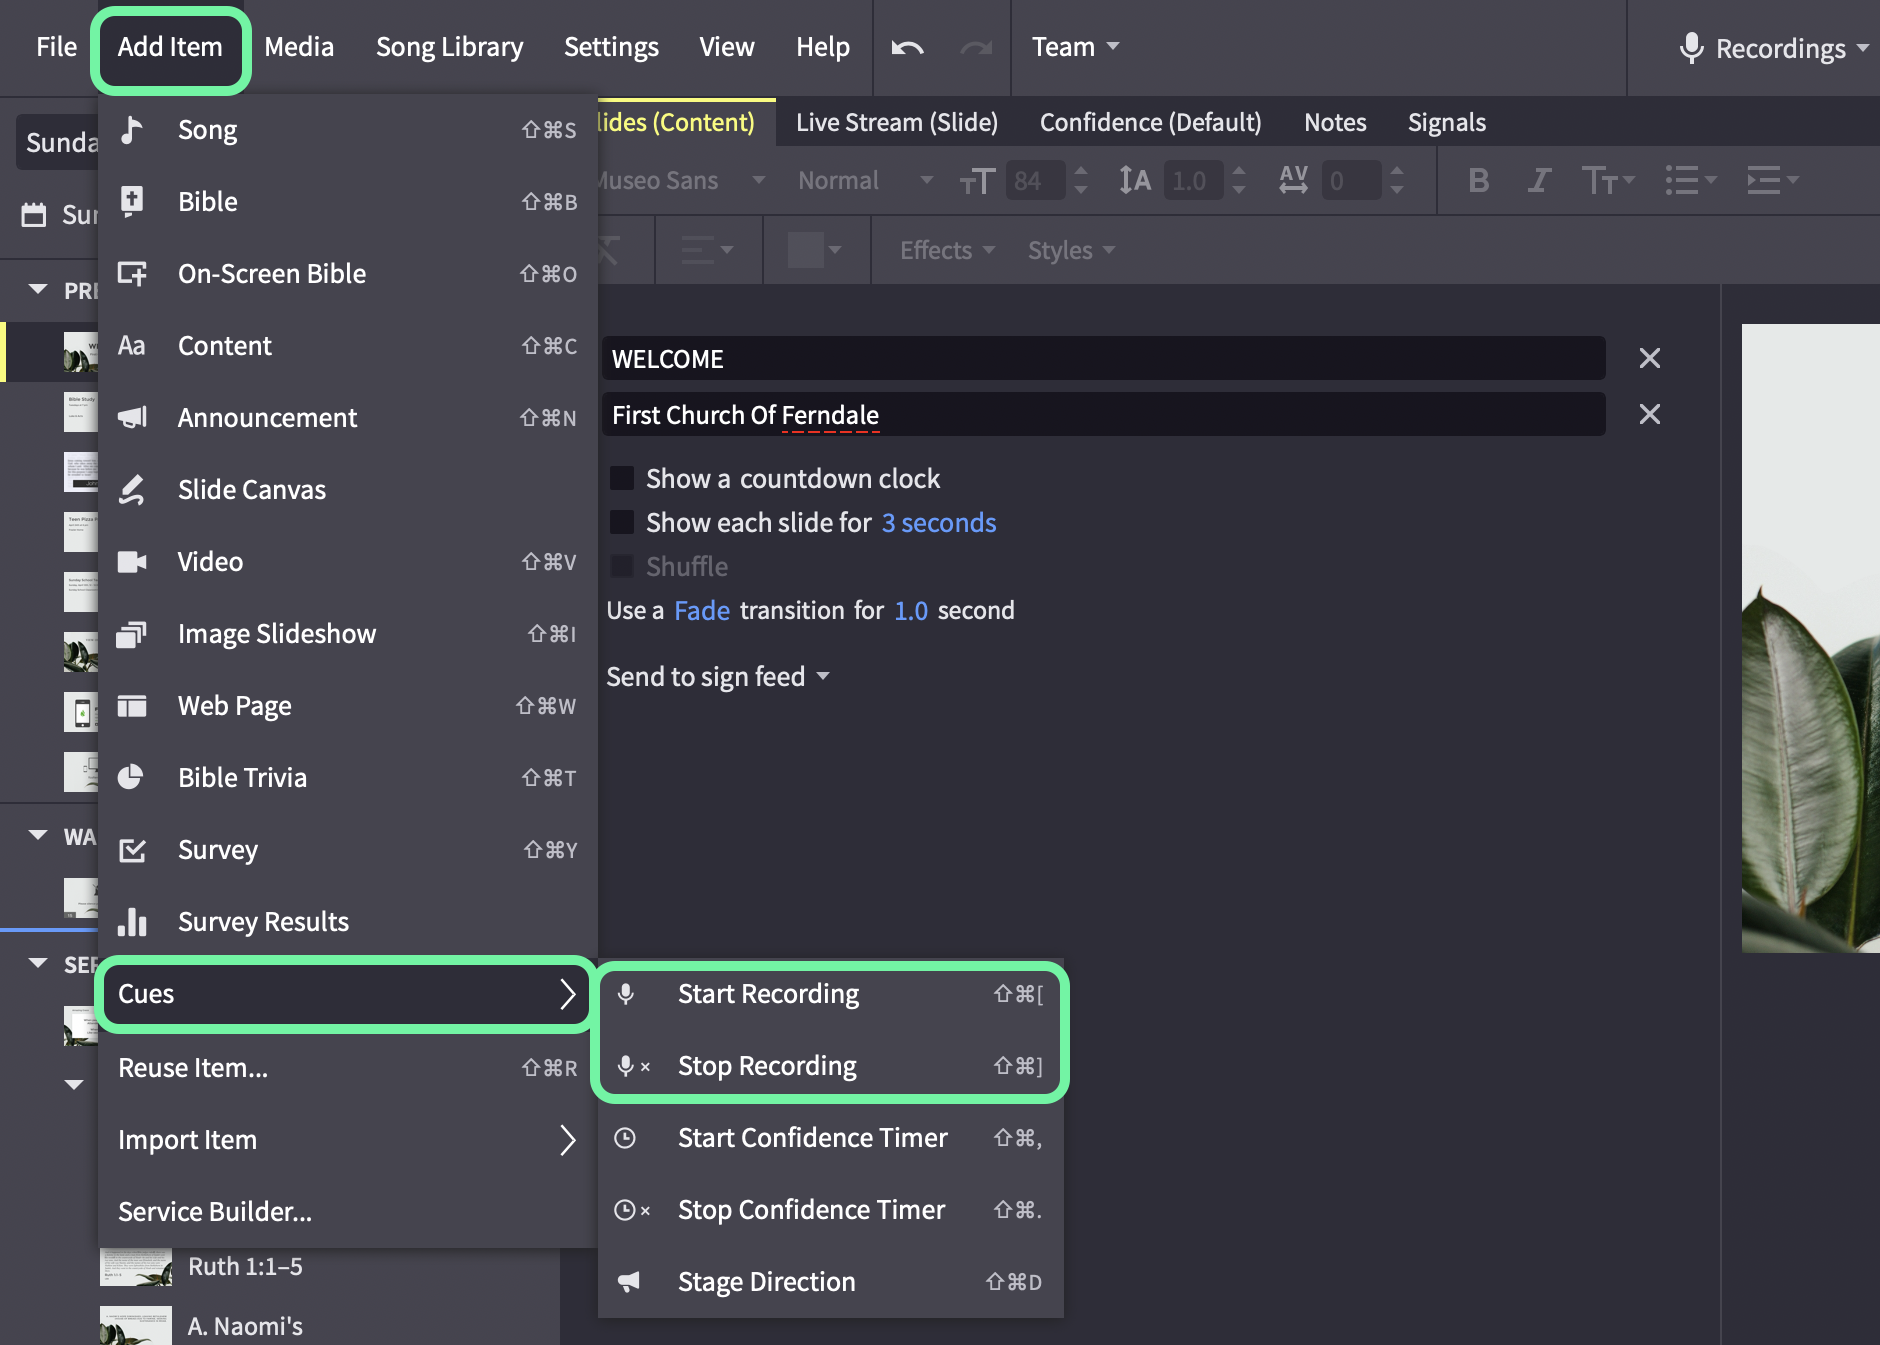Image resolution: width=1880 pixels, height=1345 pixels.
Task: Click the line height icon
Action: pos(1135,181)
